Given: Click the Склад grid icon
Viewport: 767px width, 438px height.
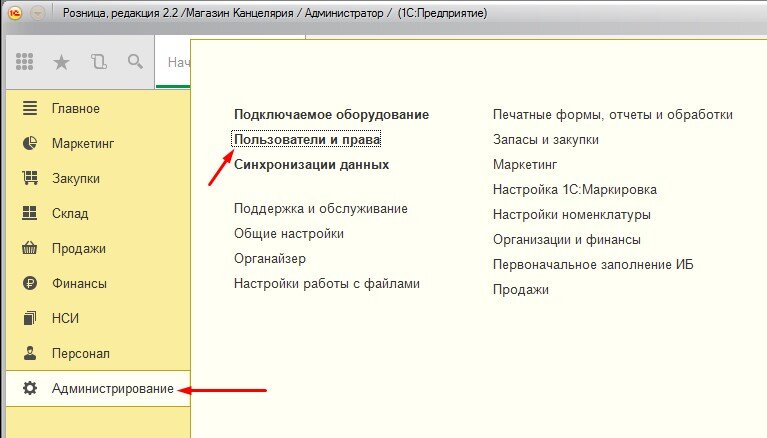Looking at the screenshot, I should coord(30,213).
